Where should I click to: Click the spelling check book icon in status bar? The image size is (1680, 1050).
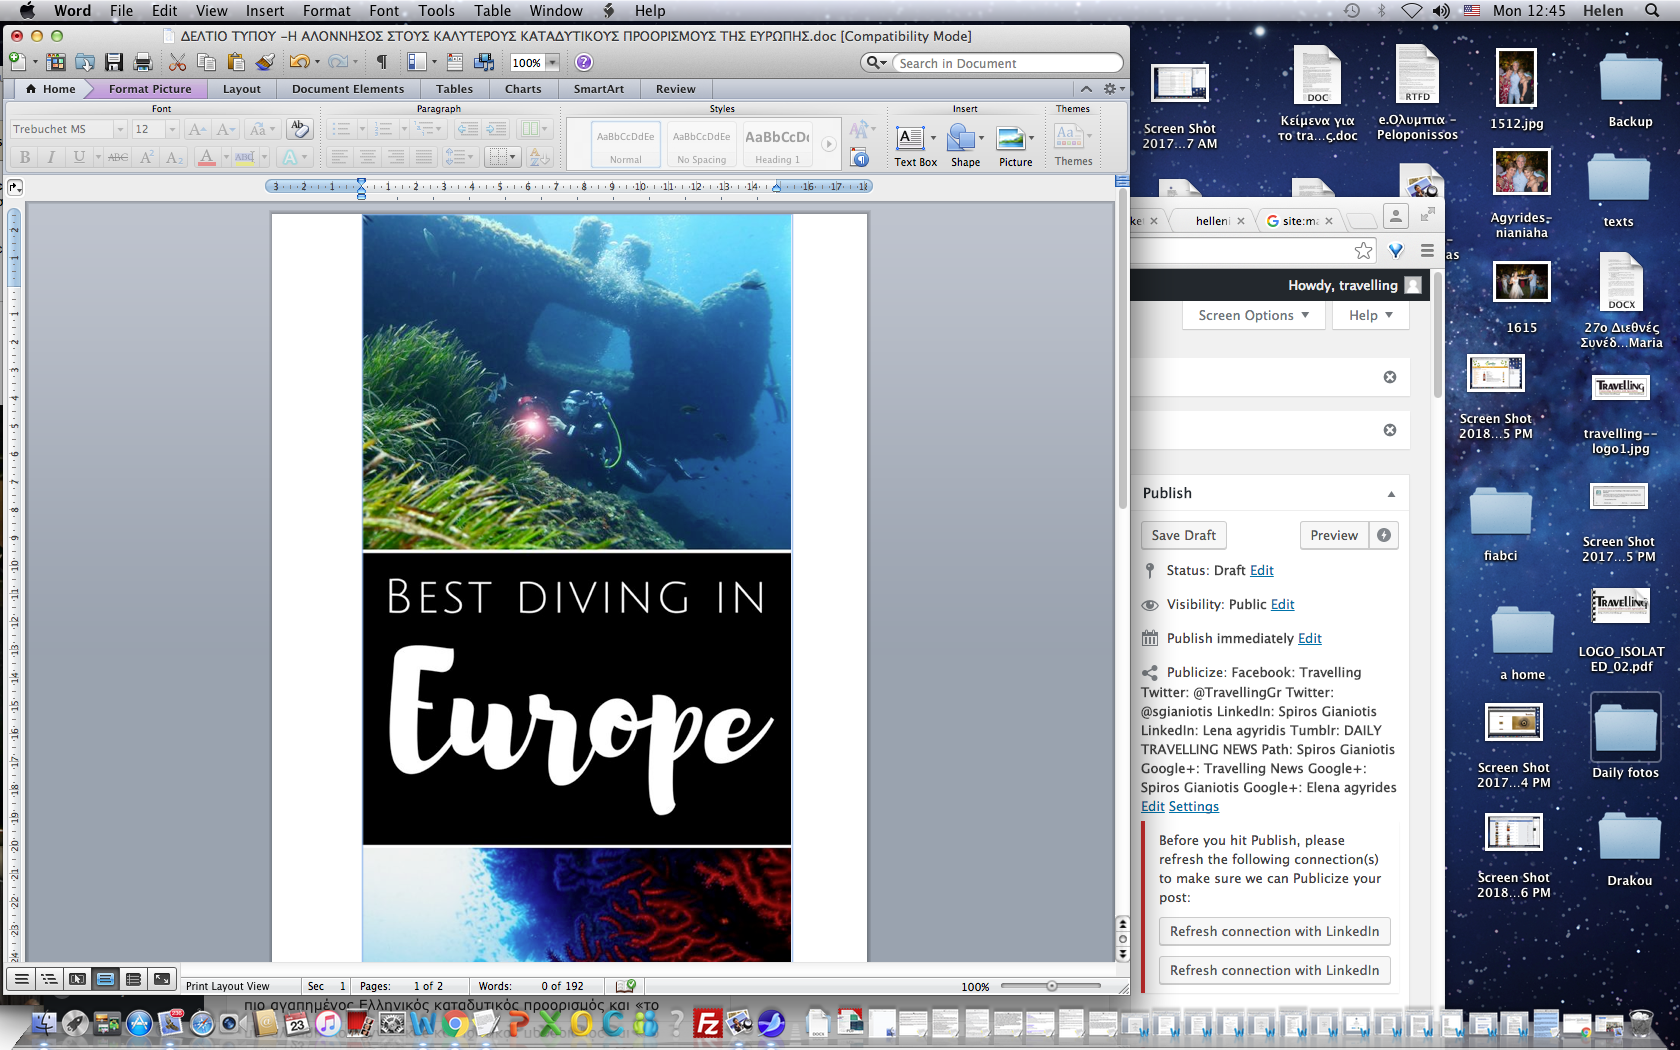pos(626,986)
